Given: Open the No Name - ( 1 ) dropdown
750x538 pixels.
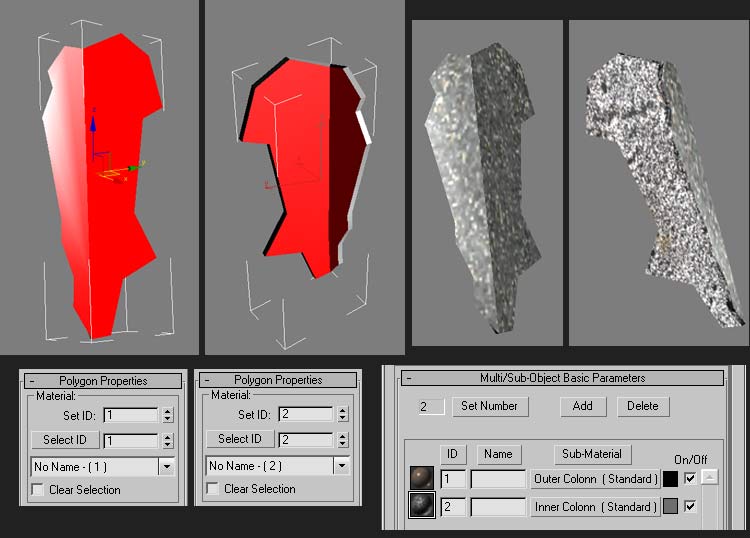Looking at the screenshot, I should [x=166, y=466].
